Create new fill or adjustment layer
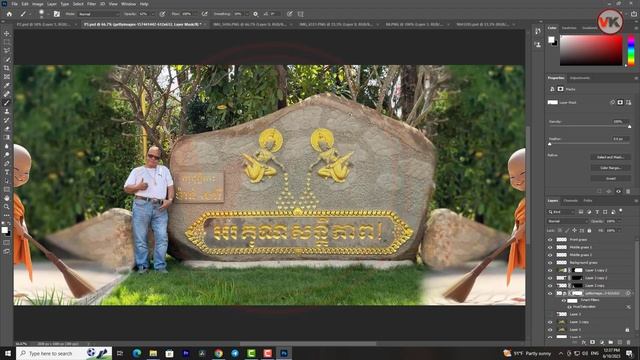The width and height of the screenshot is (640, 360). pyautogui.click(x=602, y=342)
